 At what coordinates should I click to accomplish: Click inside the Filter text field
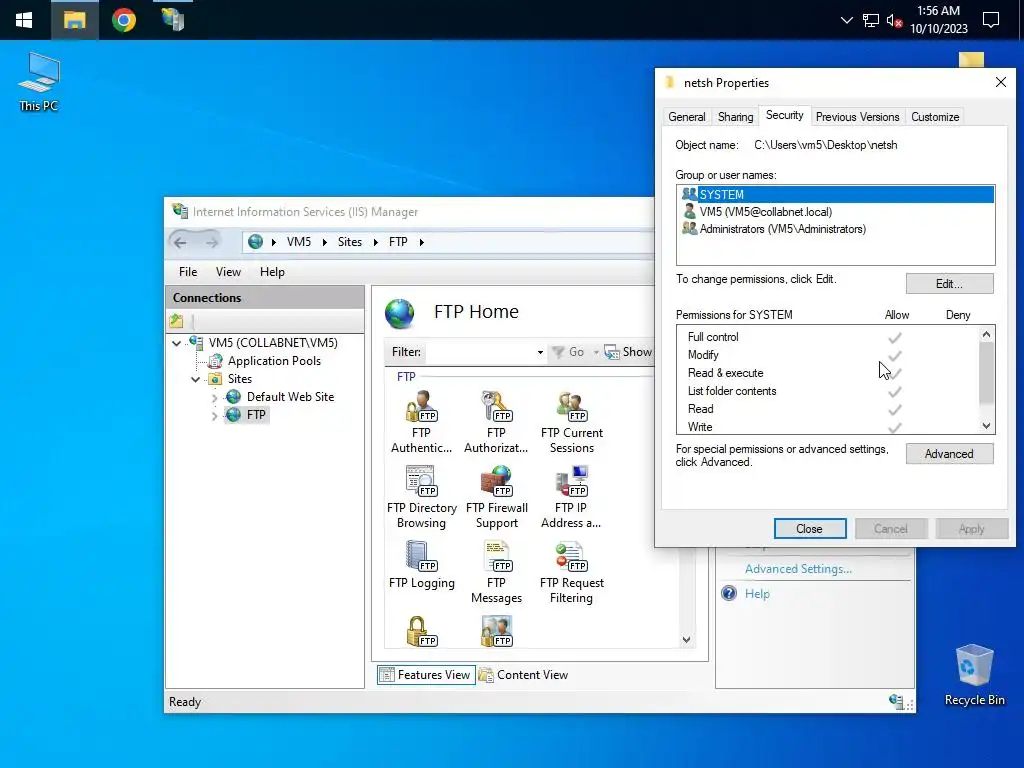point(480,352)
